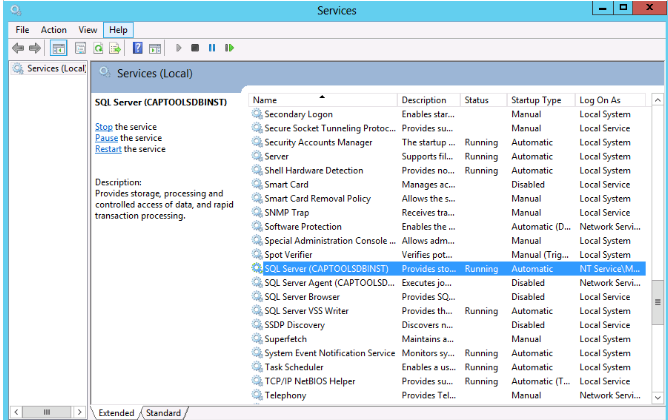The image size is (668, 420).
Task: Click gear icon beside Secondary Logon
Action: click(x=257, y=114)
